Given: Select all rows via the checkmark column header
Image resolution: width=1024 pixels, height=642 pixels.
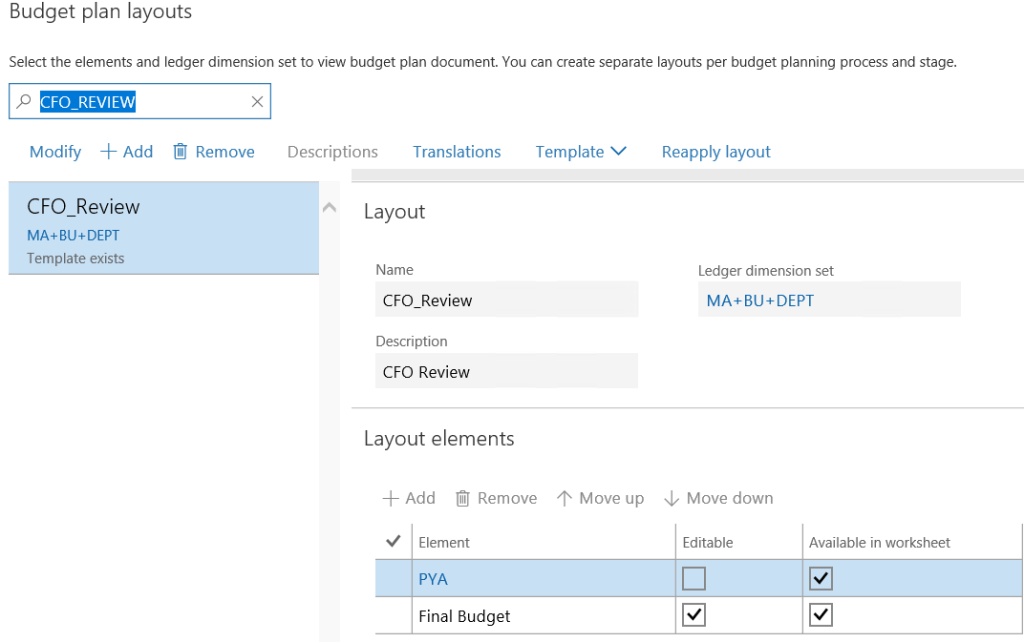Looking at the screenshot, I should (x=392, y=541).
